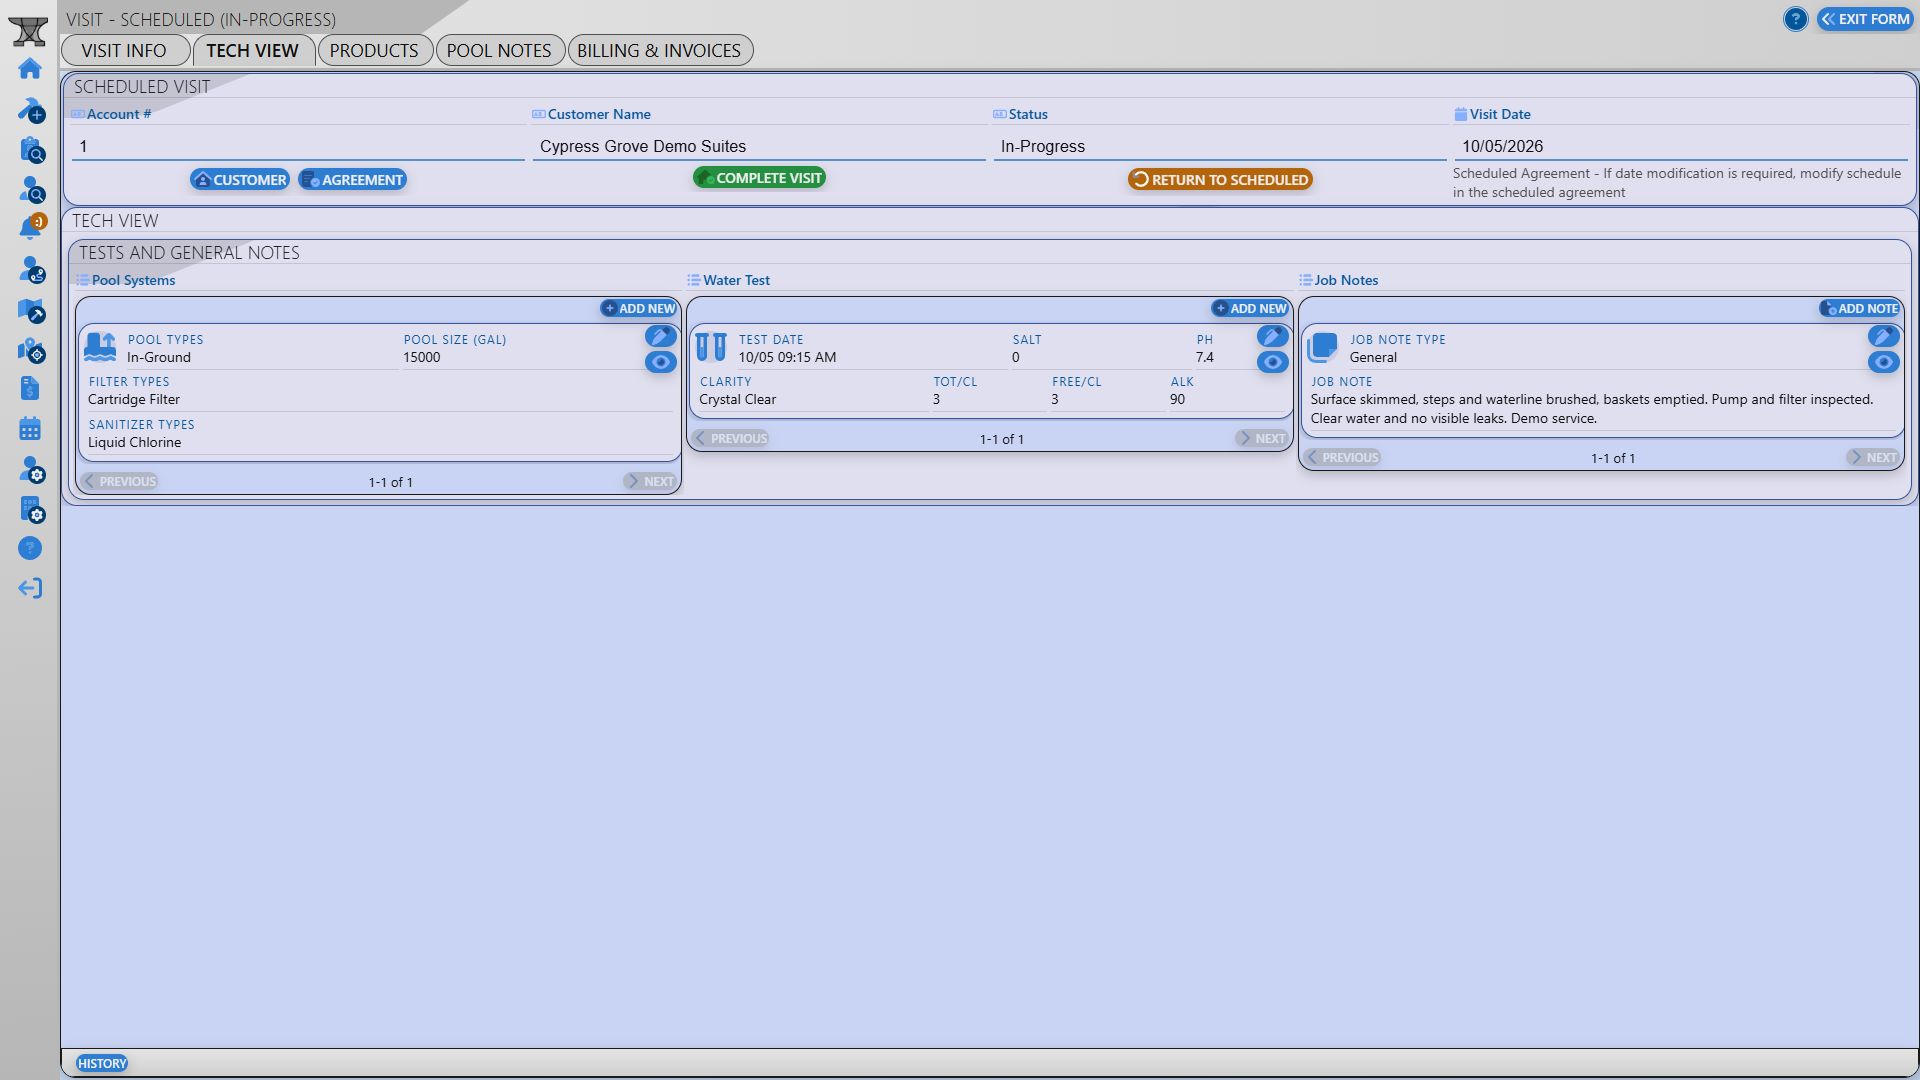Click Add Note in Job Notes

1860,309
